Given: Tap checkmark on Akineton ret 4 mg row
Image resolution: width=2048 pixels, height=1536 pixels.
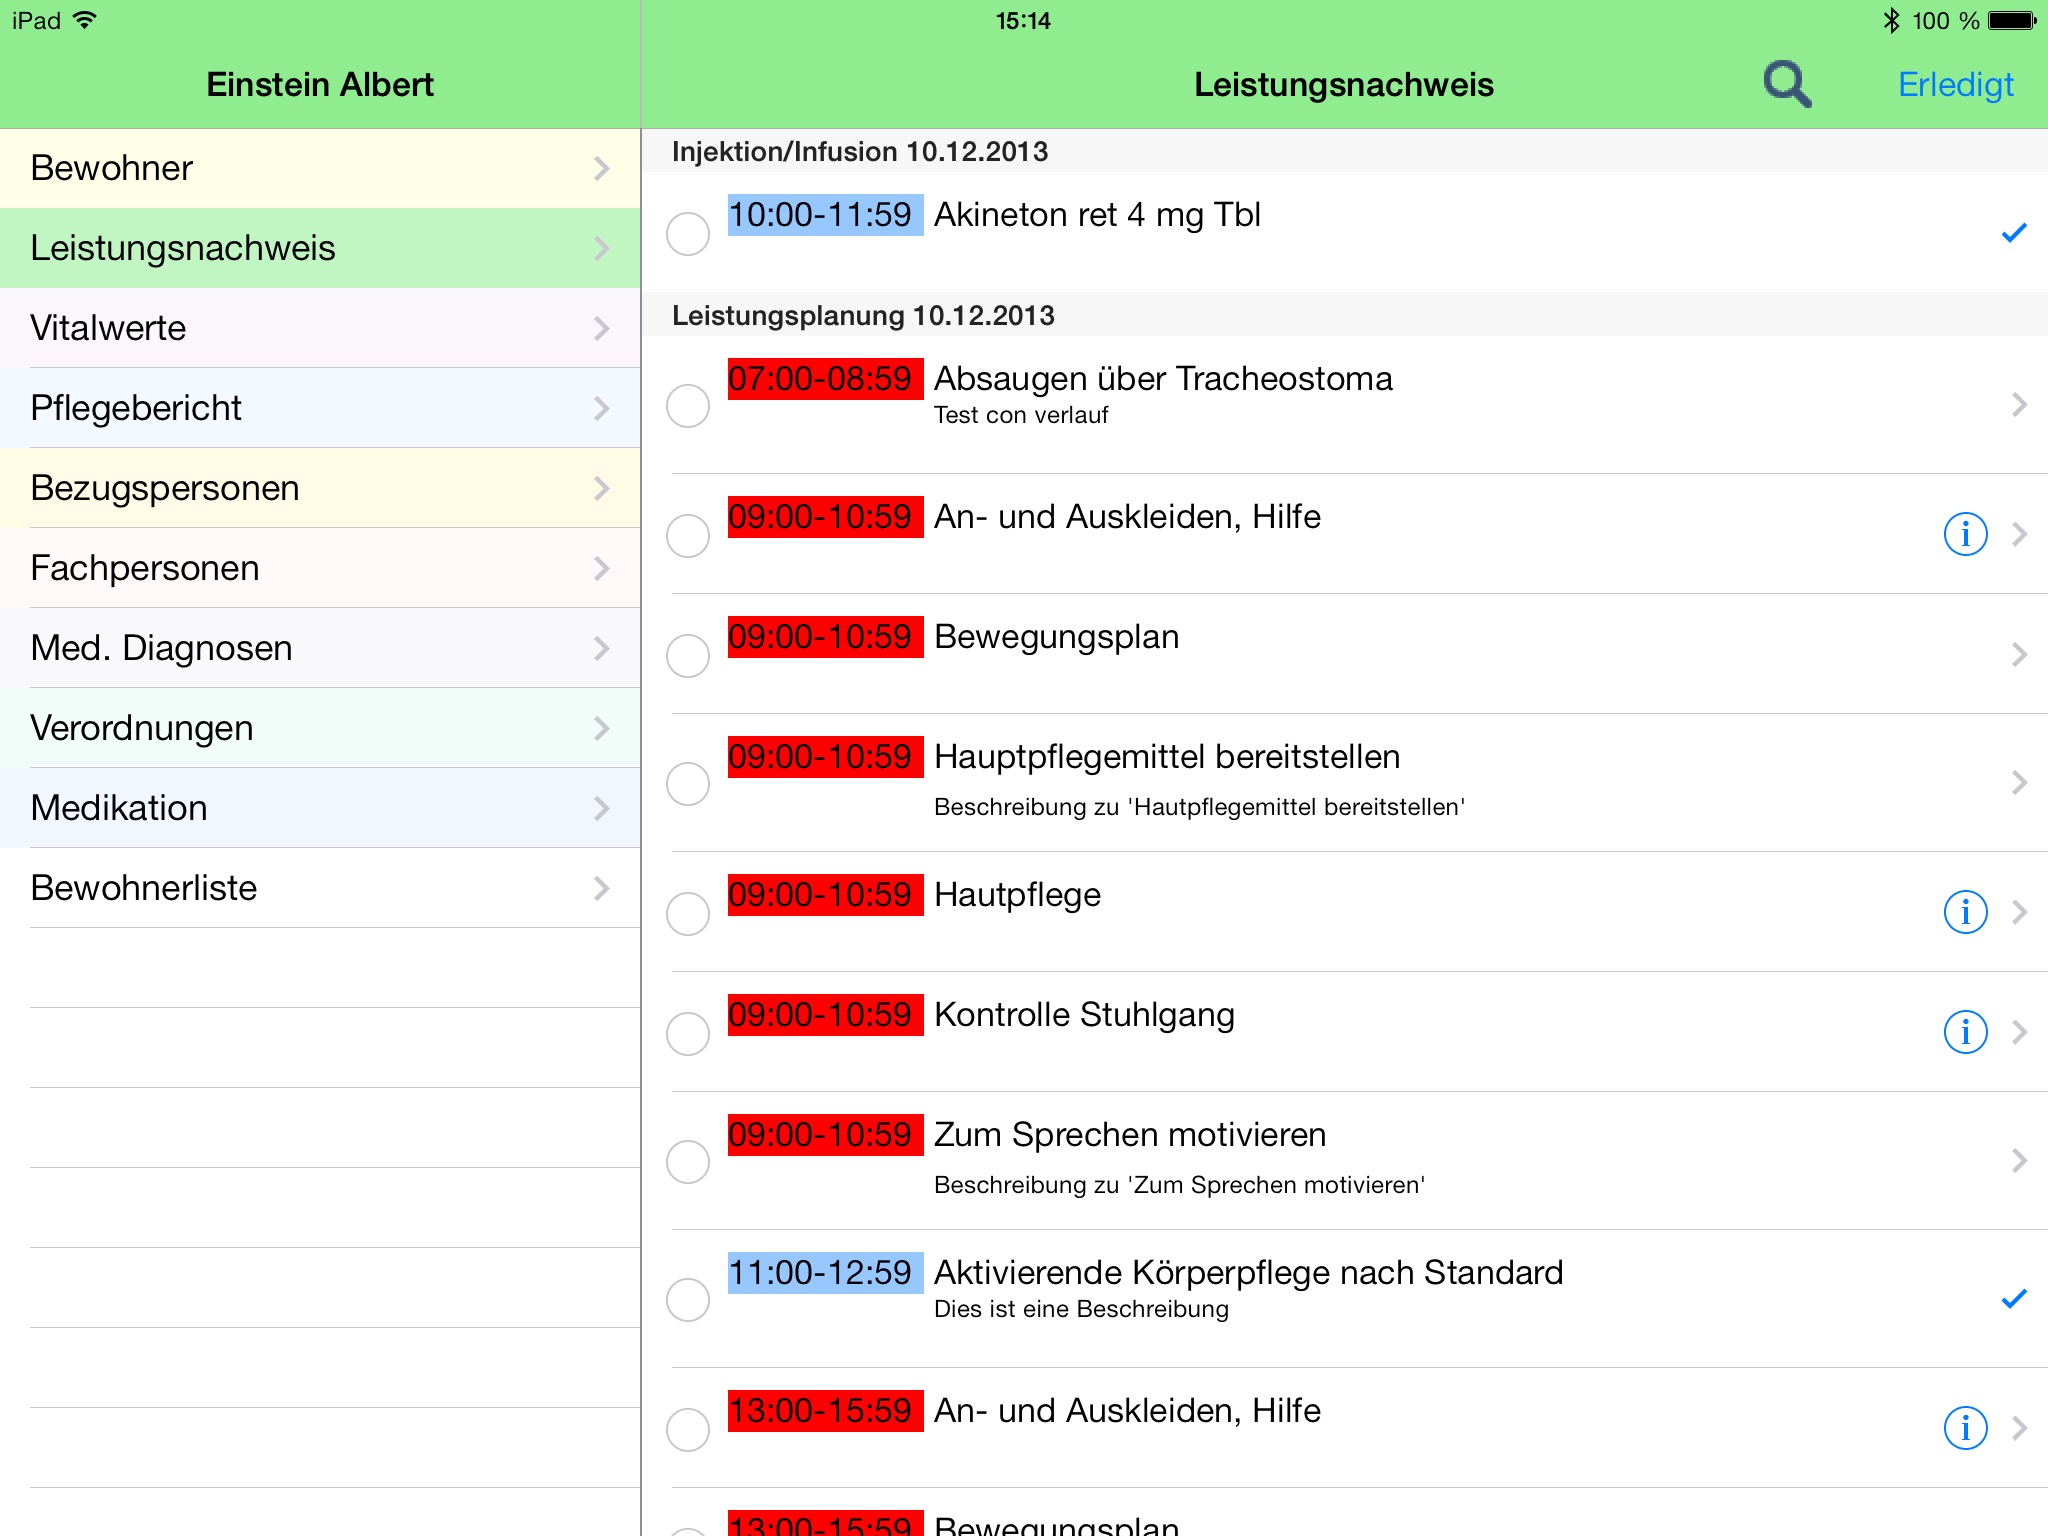Looking at the screenshot, I should 2013,233.
